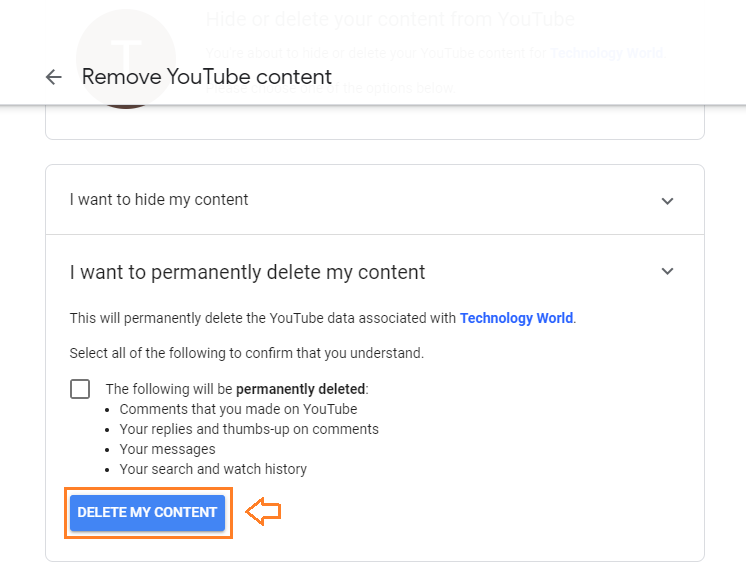Click the DELETE MY CONTENT button
This screenshot has height=586, width=746.
point(147,513)
